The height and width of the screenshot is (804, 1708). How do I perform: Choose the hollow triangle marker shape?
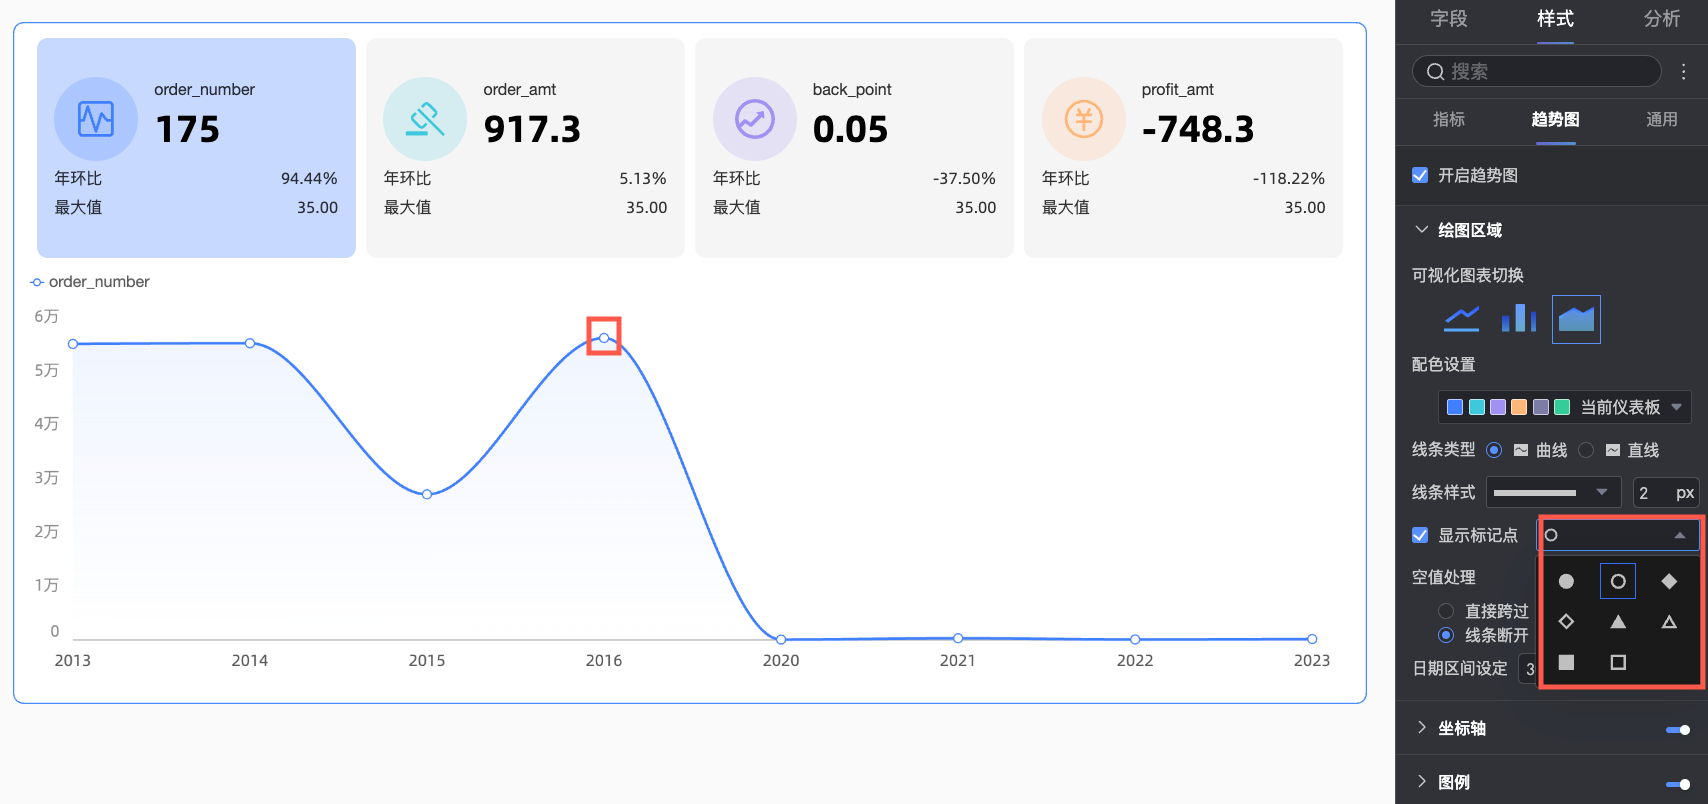(x=1669, y=622)
